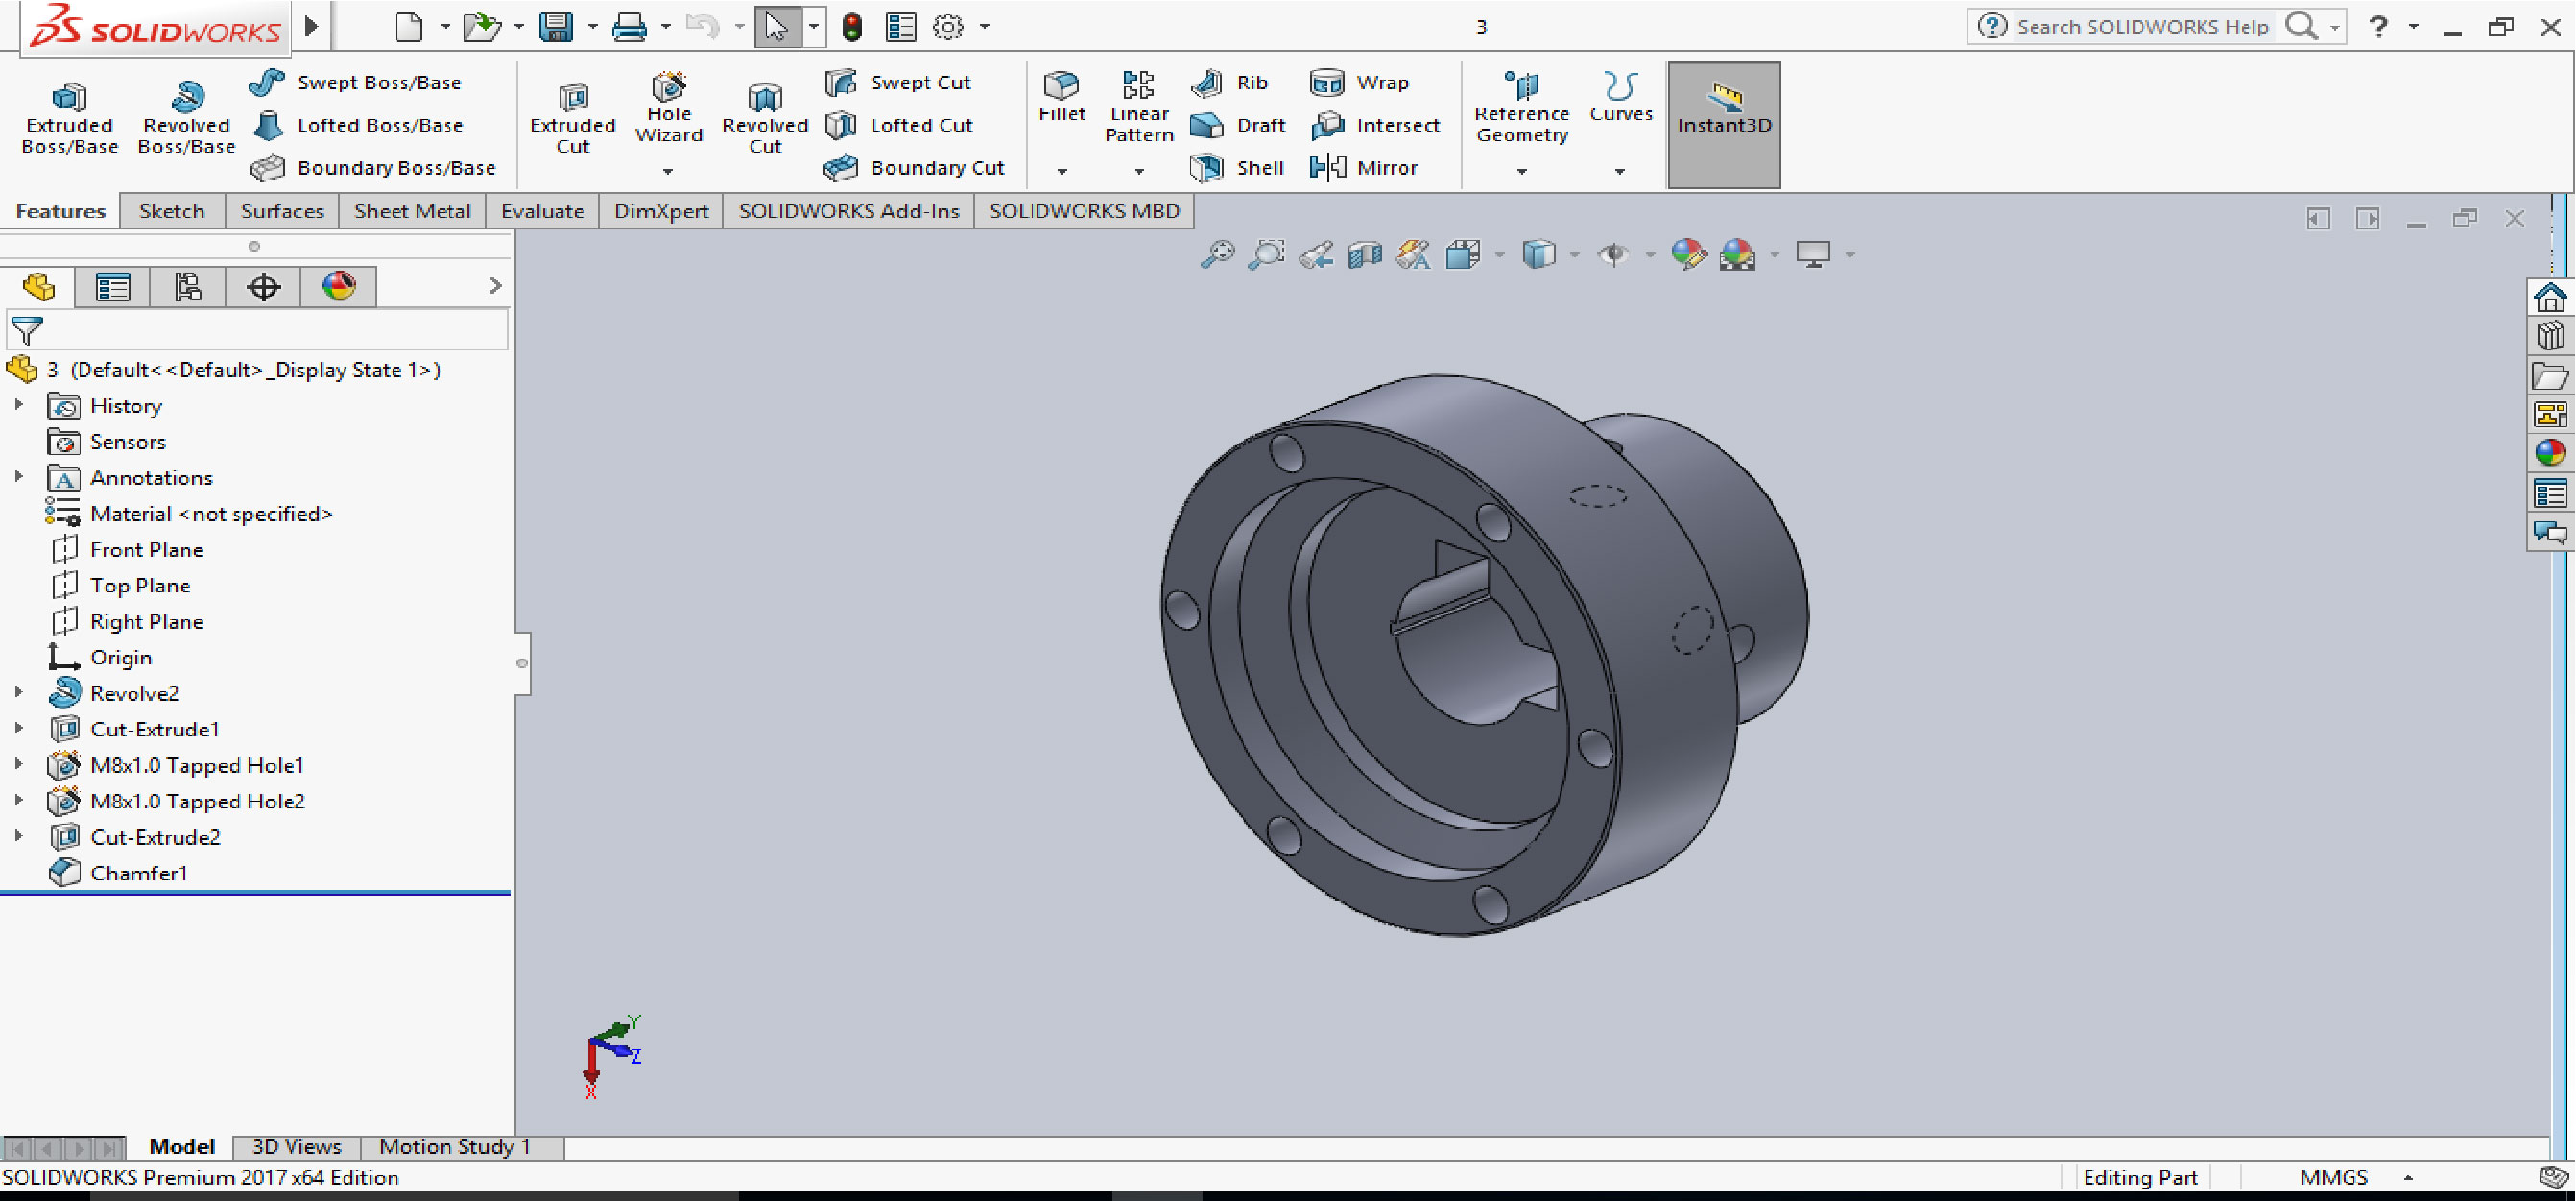2576x1201 pixels.
Task: Select the Boundary Cut tool
Action: point(914,167)
